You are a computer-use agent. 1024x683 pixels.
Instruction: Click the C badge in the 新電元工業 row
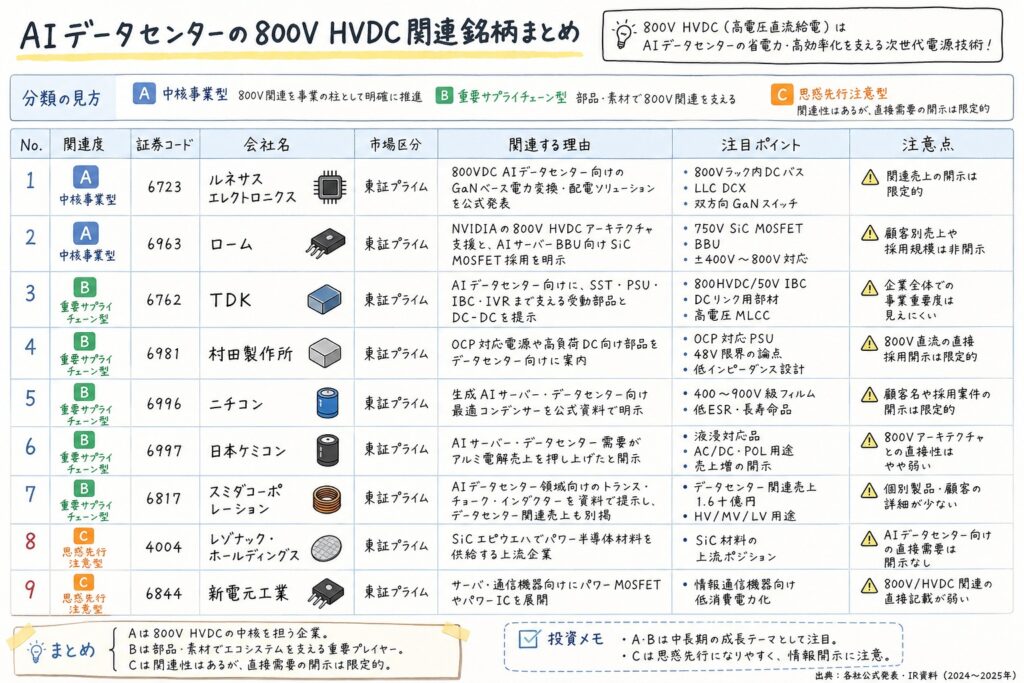coord(84,582)
